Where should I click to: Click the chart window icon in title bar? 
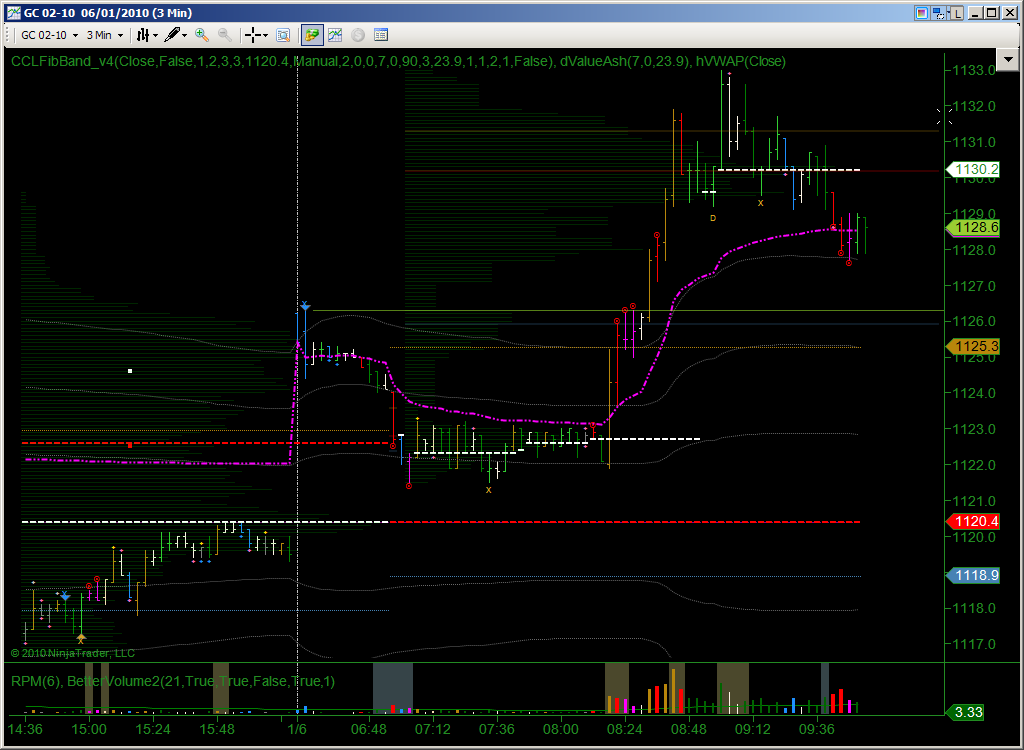click(x=14, y=12)
